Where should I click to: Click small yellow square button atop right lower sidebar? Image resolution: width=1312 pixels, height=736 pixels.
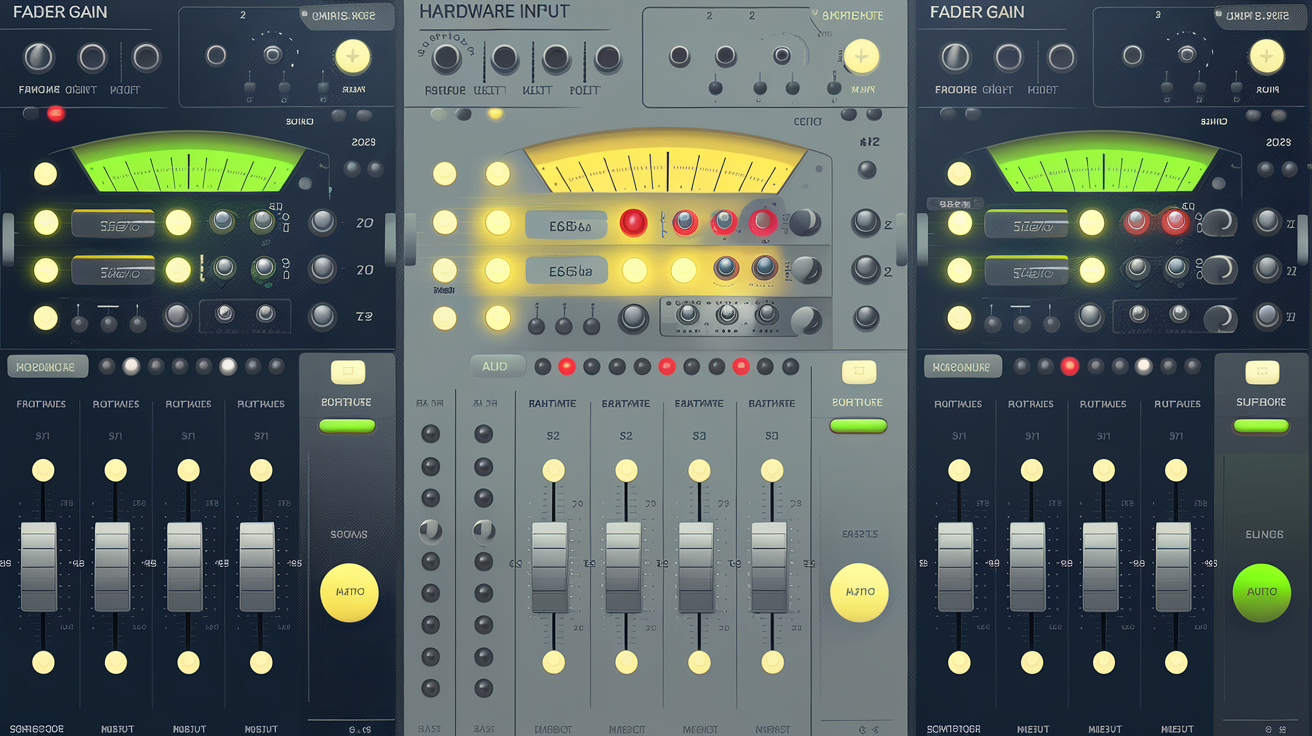point(1262,373)
